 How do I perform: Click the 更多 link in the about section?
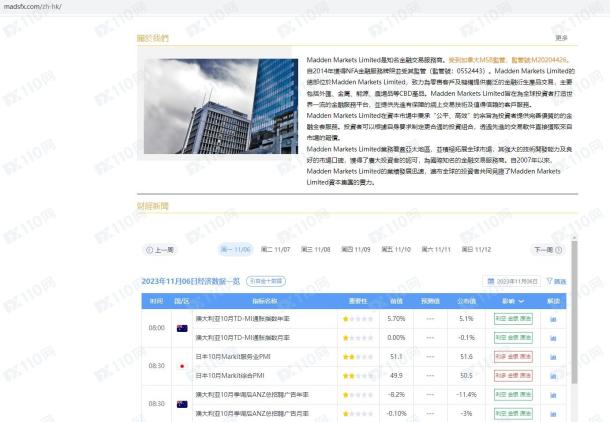[x=561, y=38]
